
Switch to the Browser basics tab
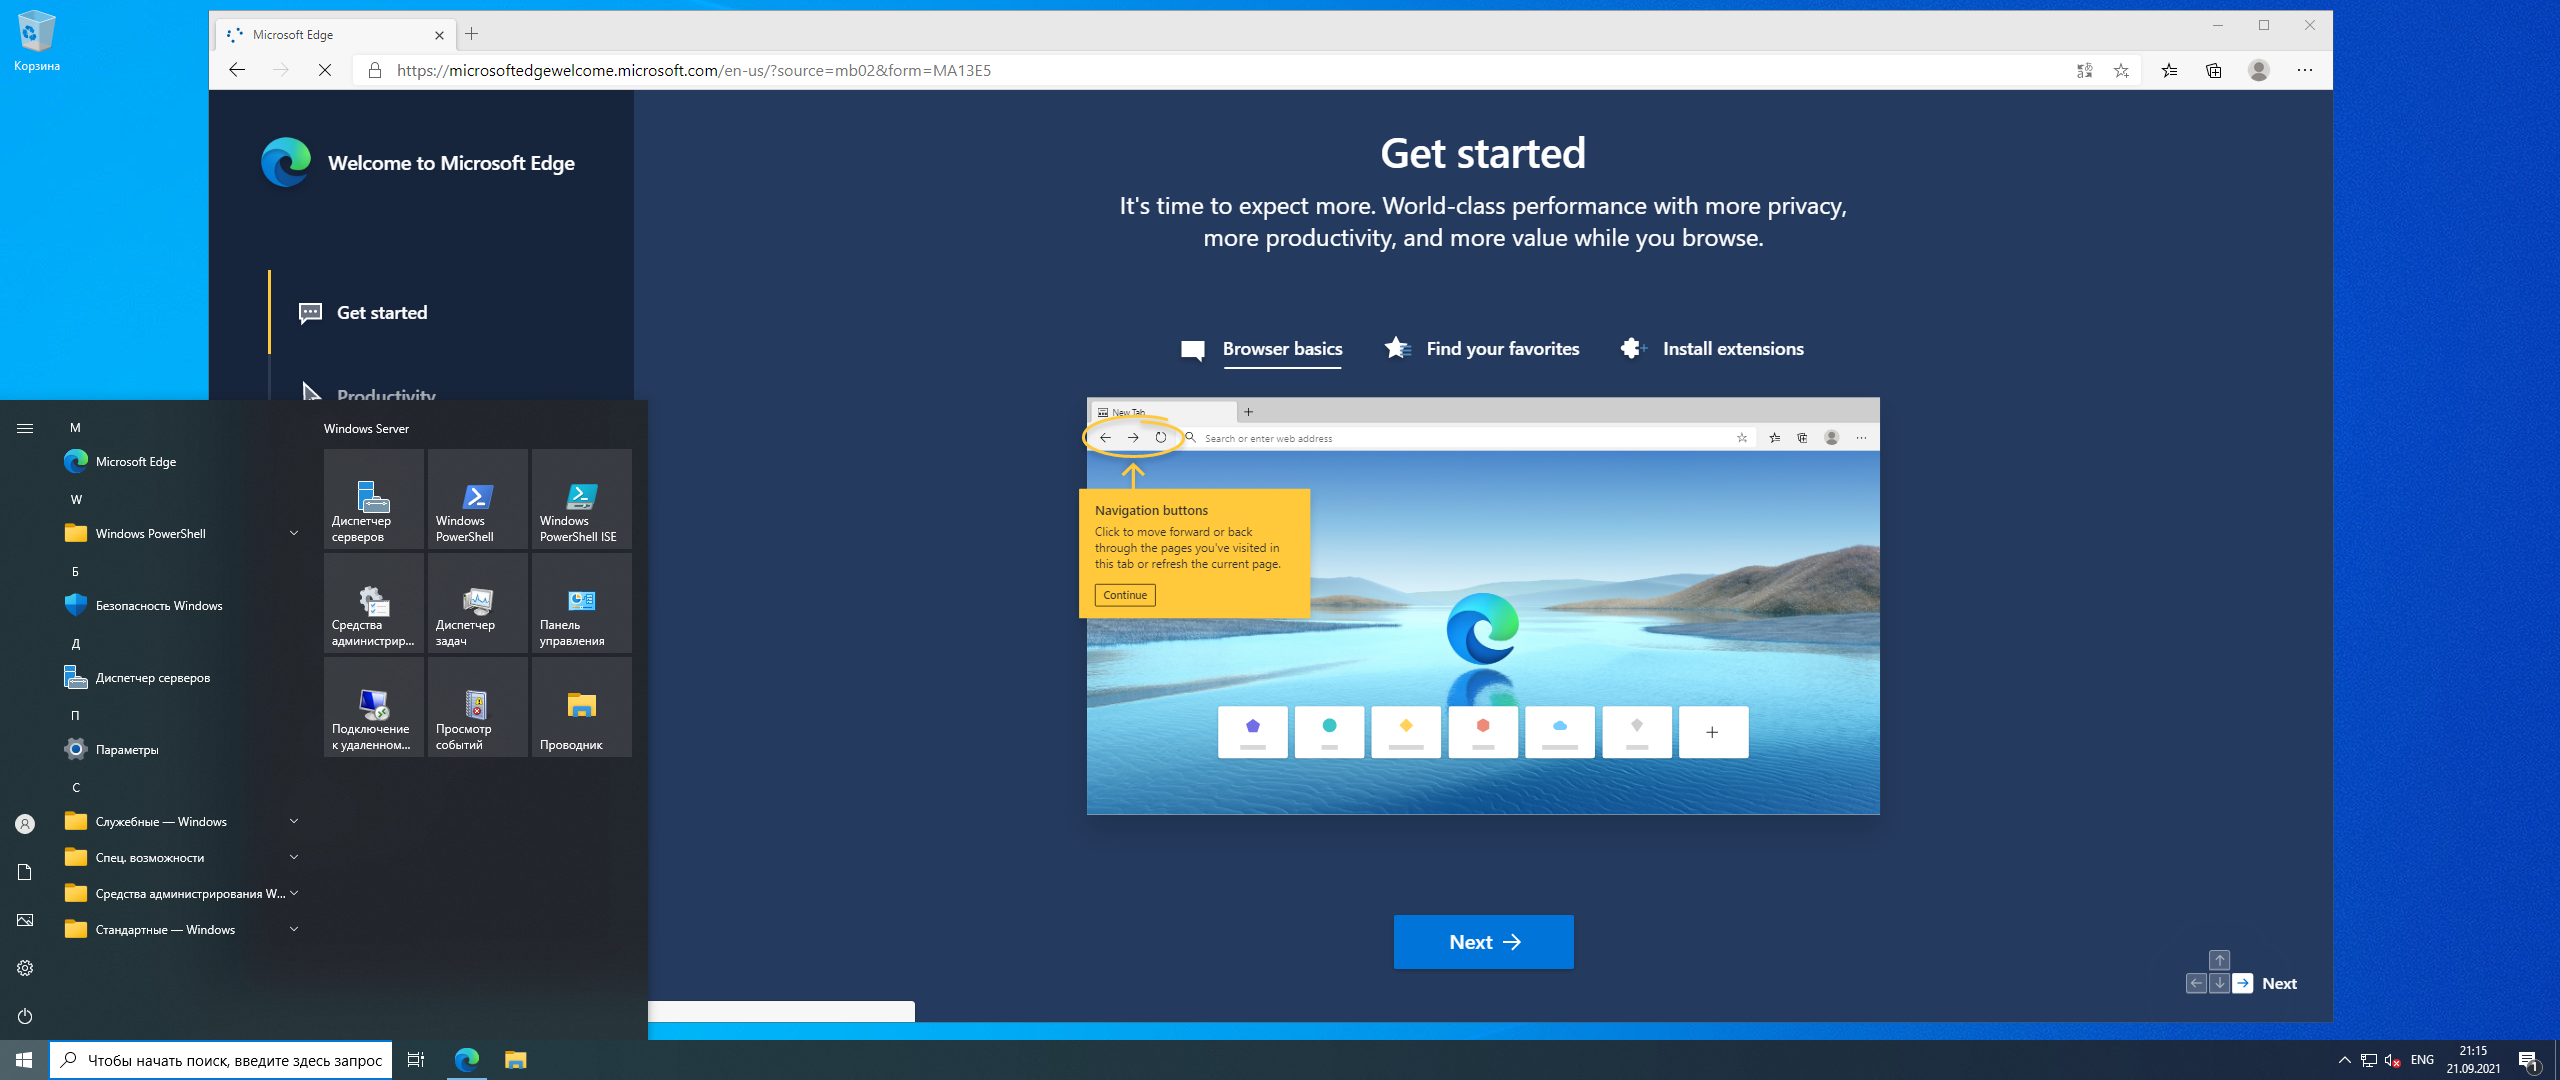pyautogui.click(x=1262, y=349)
